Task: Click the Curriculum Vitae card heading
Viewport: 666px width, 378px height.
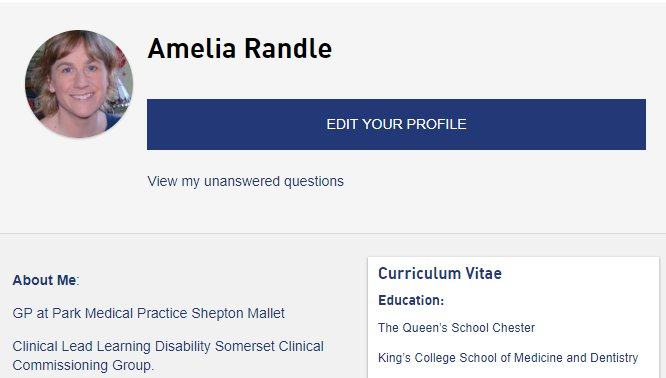Action: pyautogui.click(x=440, y=273)
